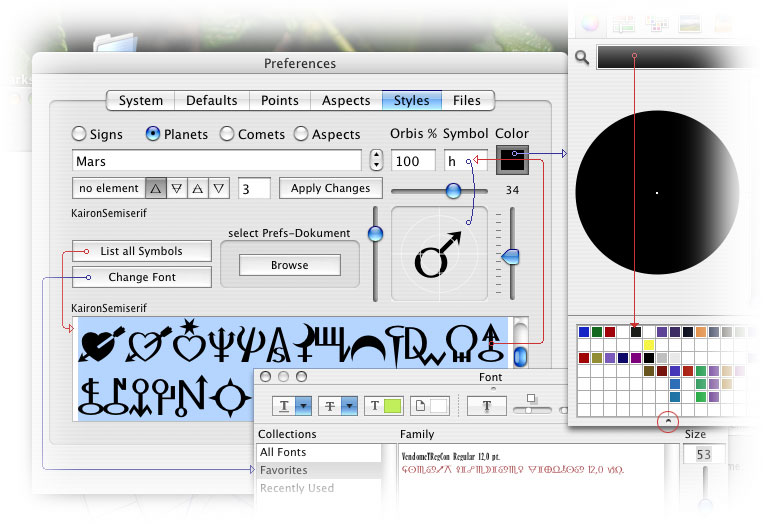The height and width of the screenshot is (524, 763).
Task: Click the strikethrough T icon in Font panel
Action: (329, 406)
